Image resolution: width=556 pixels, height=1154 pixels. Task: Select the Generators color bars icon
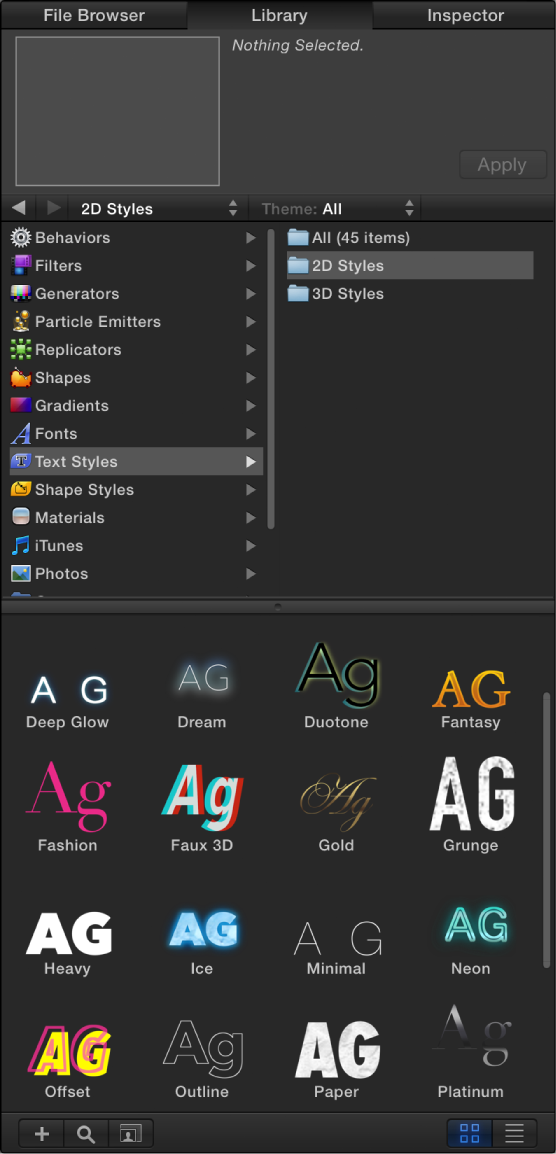[21, 294]
